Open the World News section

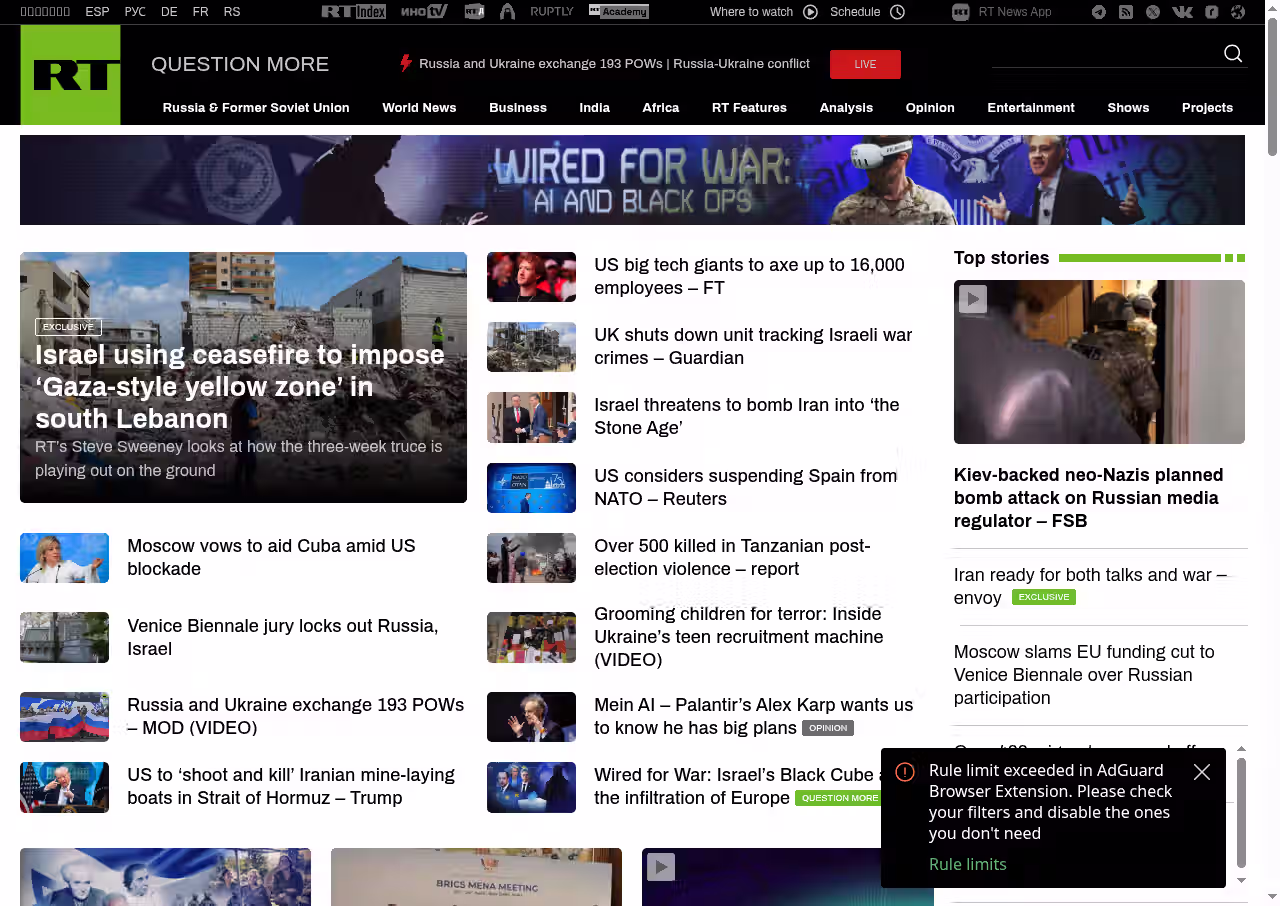pos(419,108)
